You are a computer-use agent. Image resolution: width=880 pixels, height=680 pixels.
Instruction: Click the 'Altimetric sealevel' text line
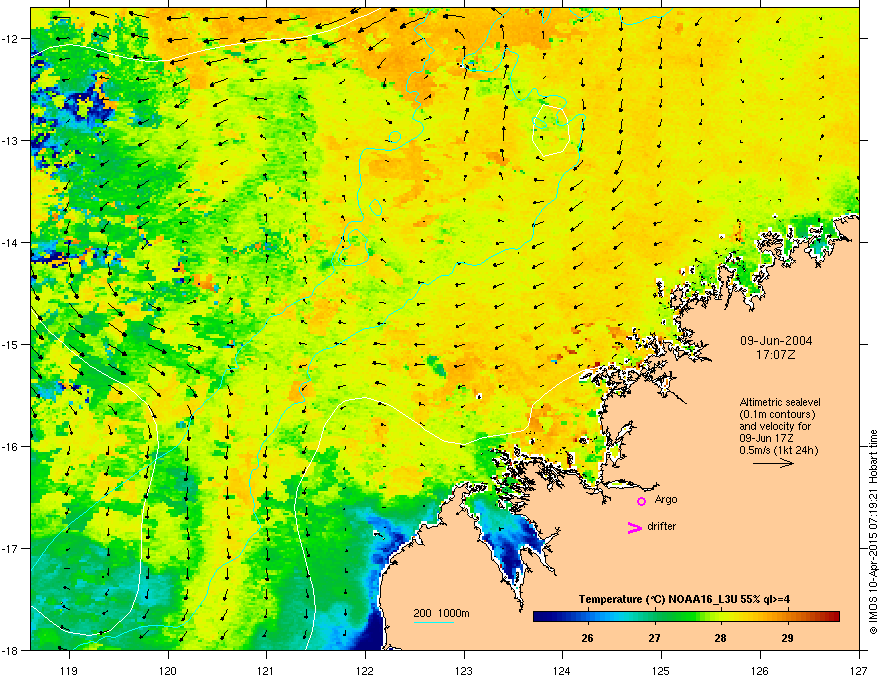tap(780, 402)
